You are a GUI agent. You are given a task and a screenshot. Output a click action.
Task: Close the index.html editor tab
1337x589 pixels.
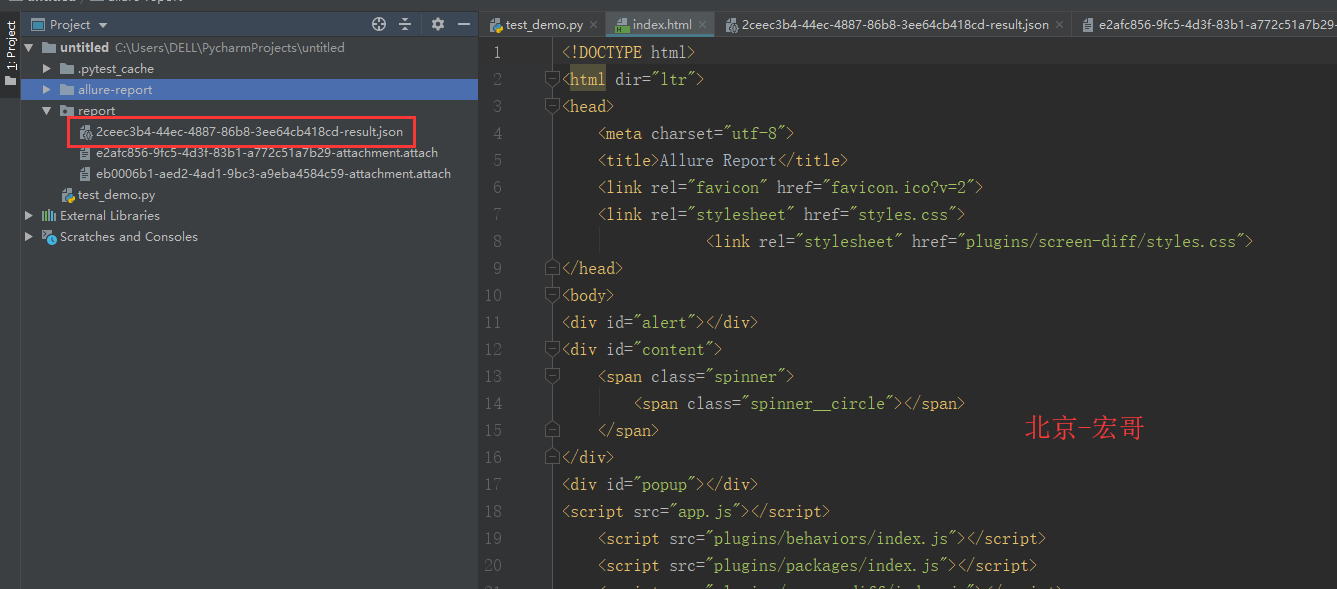point(702,25)
